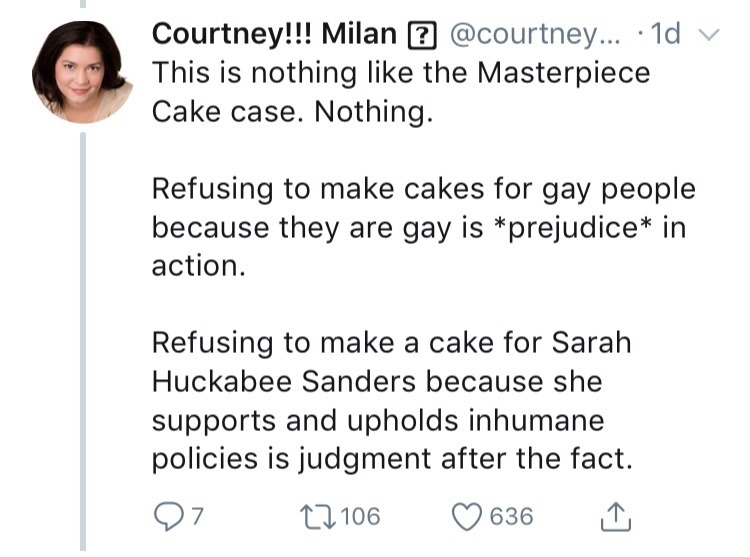The height and width of the screenshot is (557, 750).
Task: Click the paragraph about cakes for gay people
Action: pos(422,227)
